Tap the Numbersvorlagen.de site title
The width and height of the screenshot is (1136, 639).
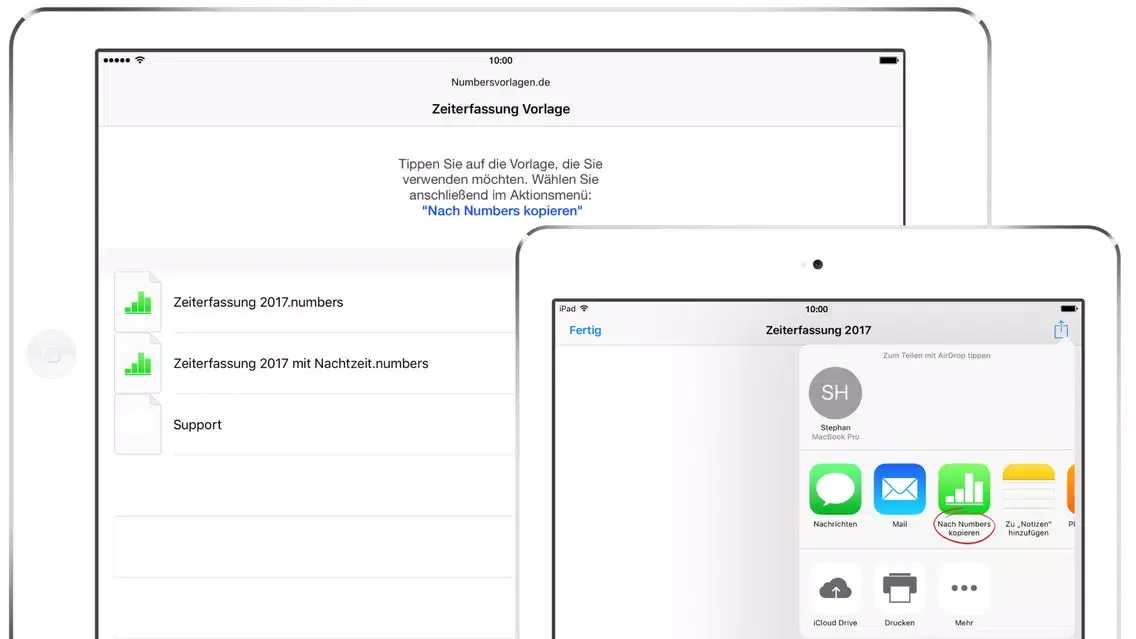[x=501, y=82]
